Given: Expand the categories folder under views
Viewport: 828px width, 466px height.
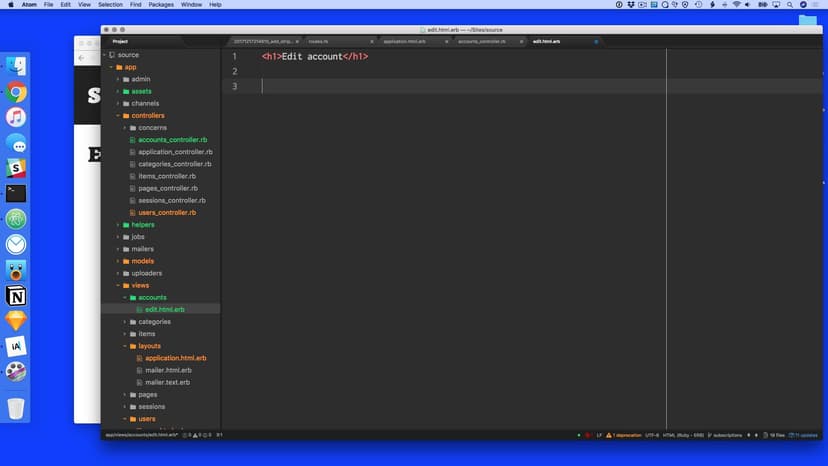Looking at the screenshot, I should pos(125,322).
